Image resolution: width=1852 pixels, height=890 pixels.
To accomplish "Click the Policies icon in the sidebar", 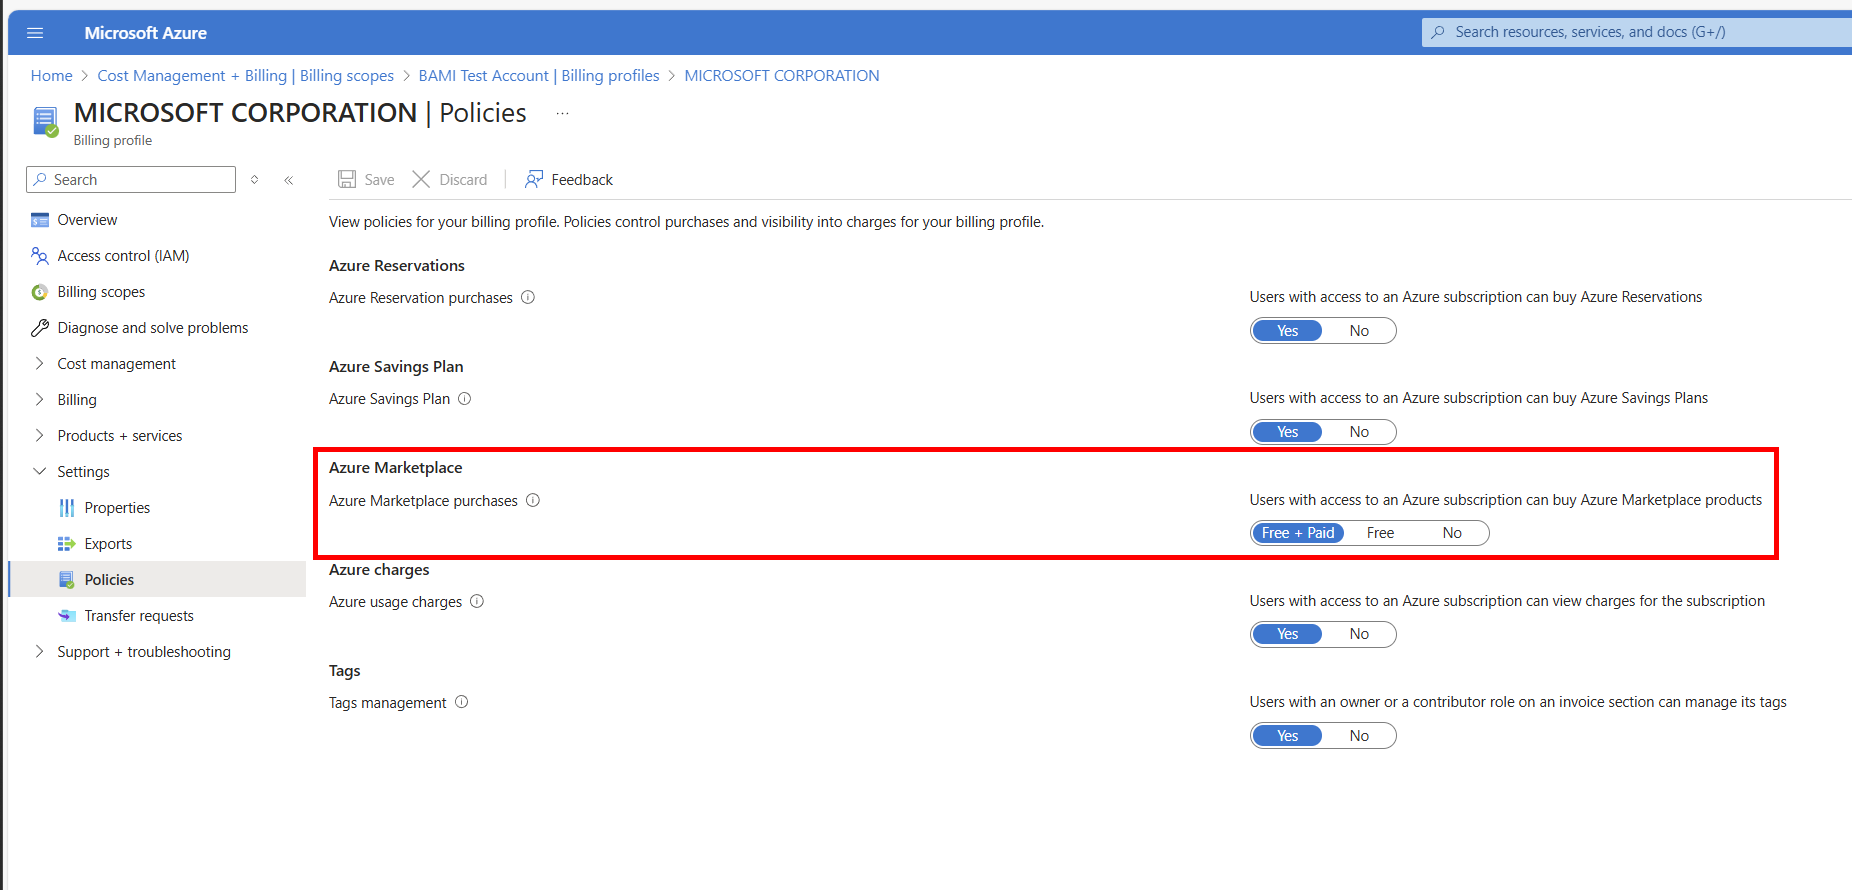I will 67,580.
